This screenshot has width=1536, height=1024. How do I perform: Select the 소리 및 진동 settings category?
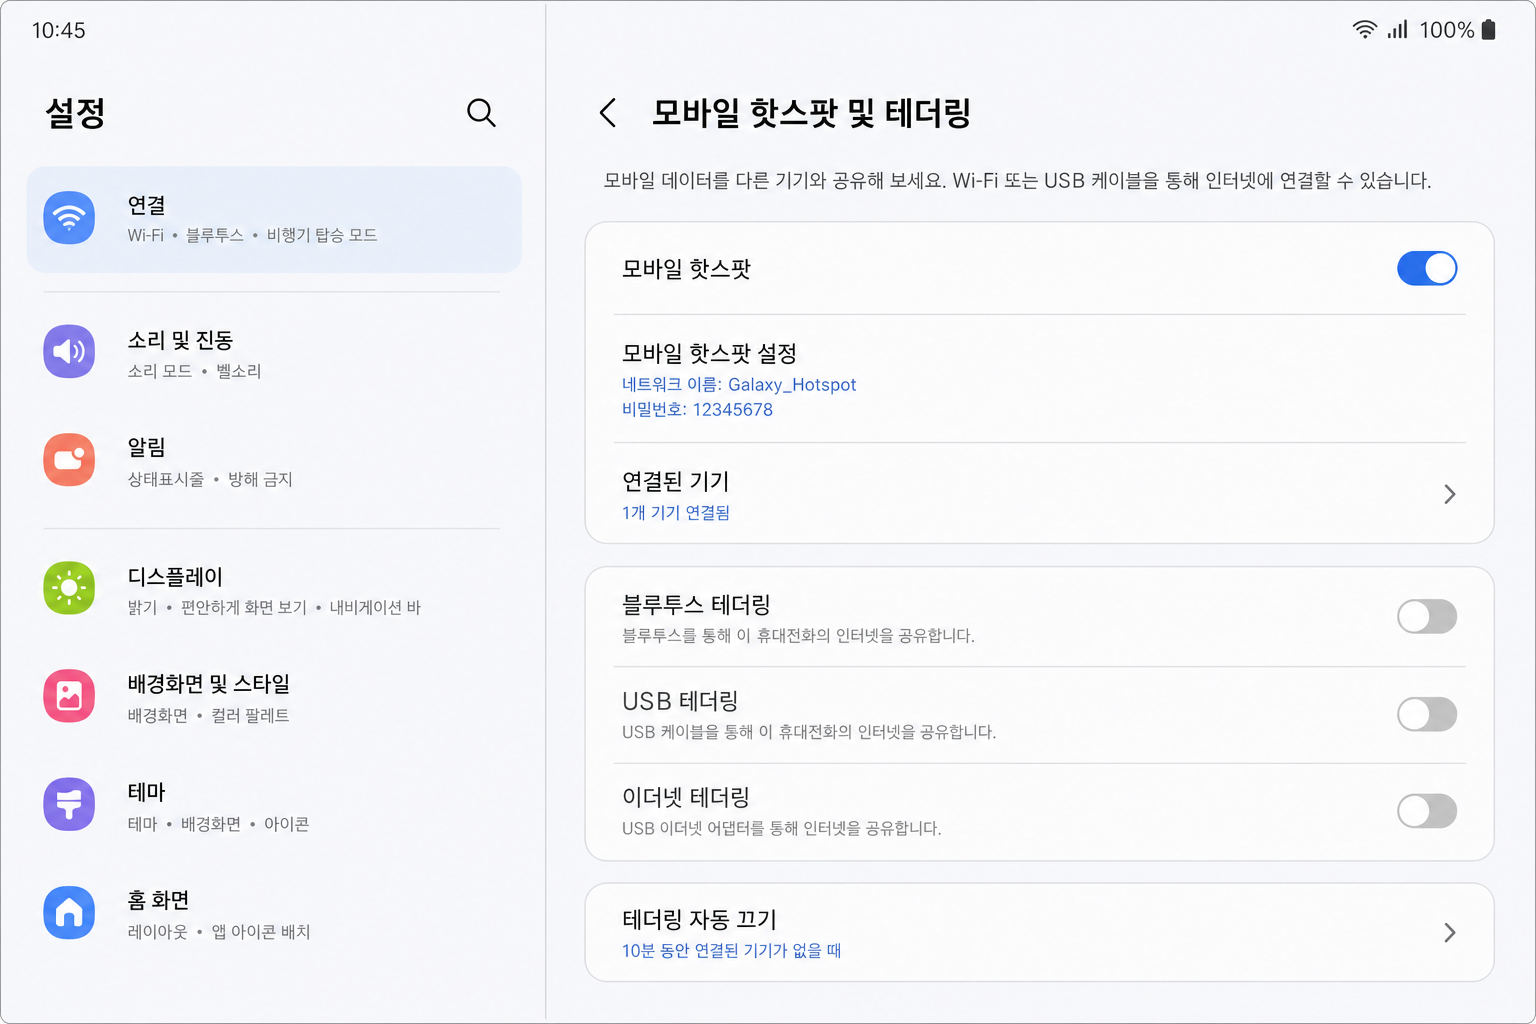[274, 353]
